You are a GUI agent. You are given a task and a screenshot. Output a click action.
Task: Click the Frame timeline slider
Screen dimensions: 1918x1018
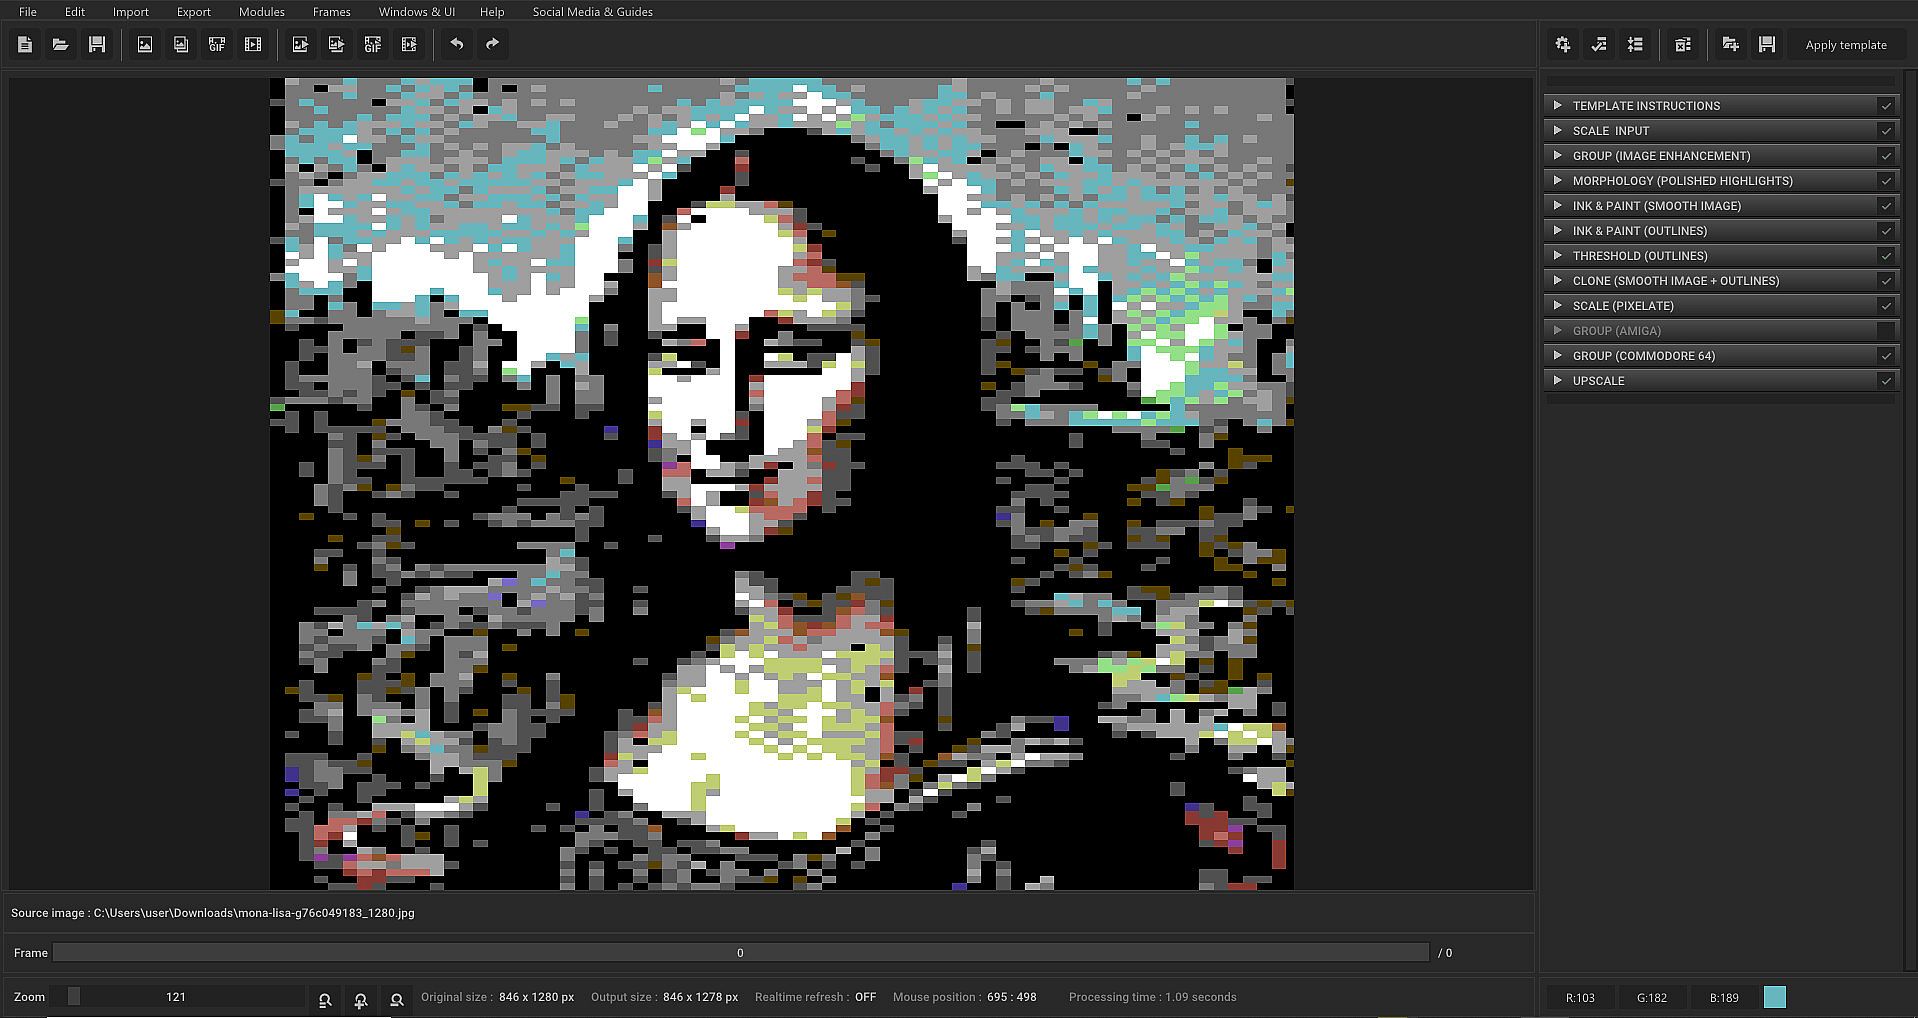tap(740, 953)
